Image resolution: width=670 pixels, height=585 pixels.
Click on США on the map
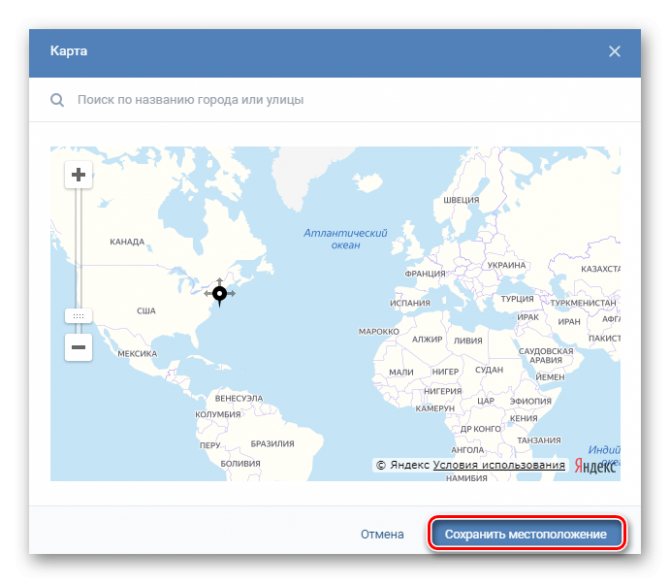click(146, 311)
